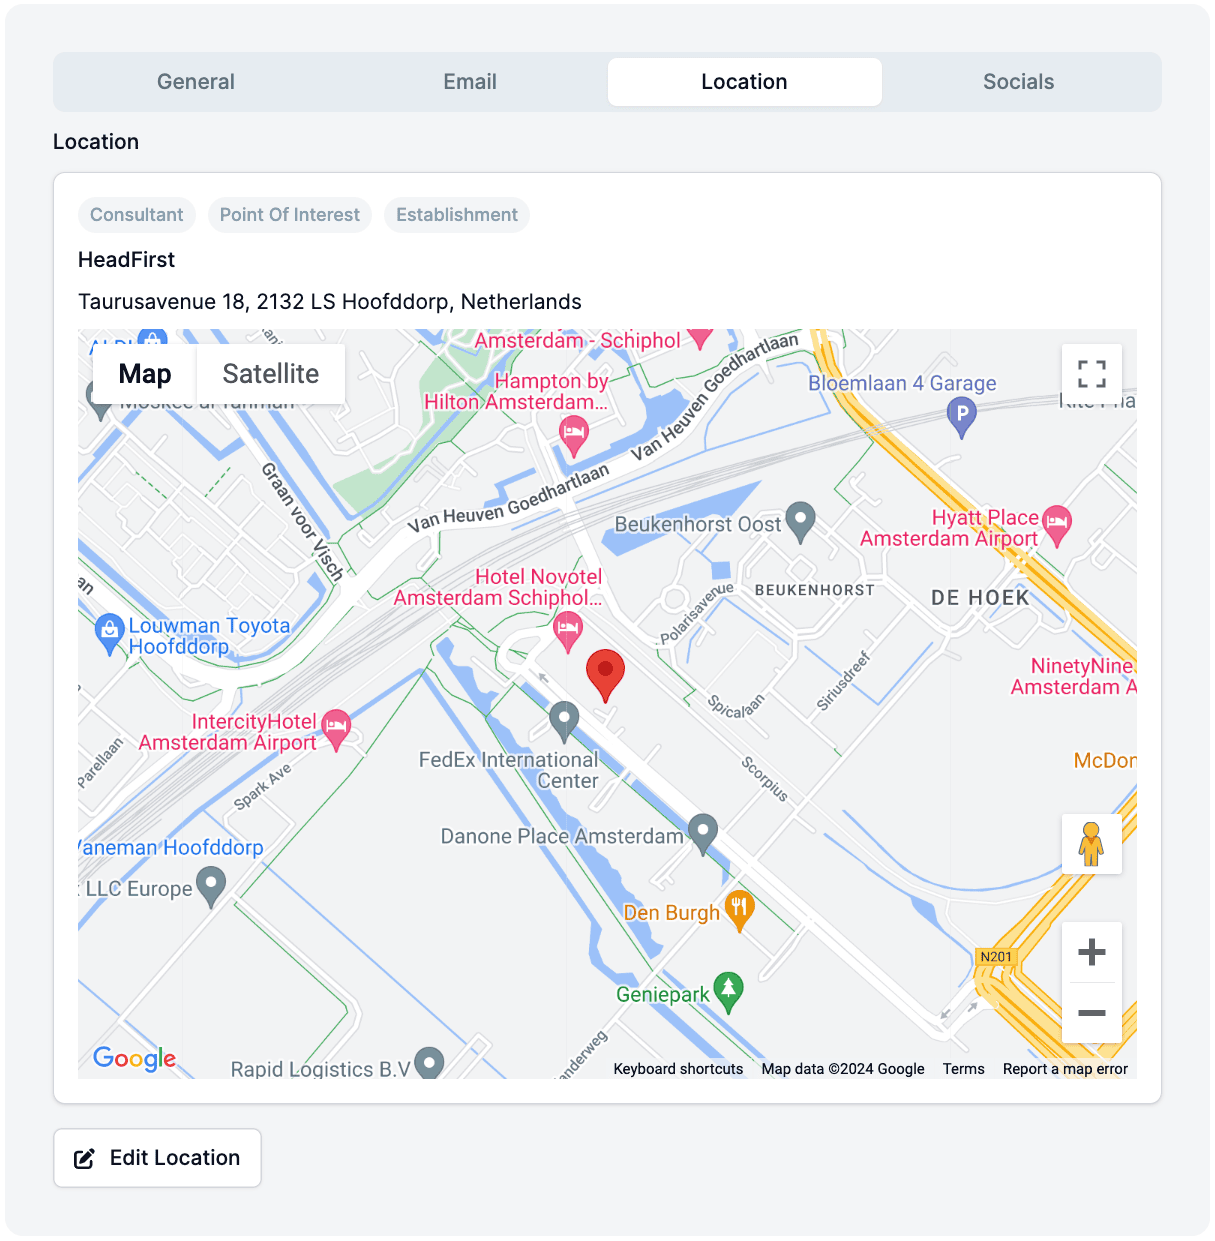Click the Hotel Novotel Amsterdam Schiphol pin
The image size is (1215, 1241).
pos(568,632)
